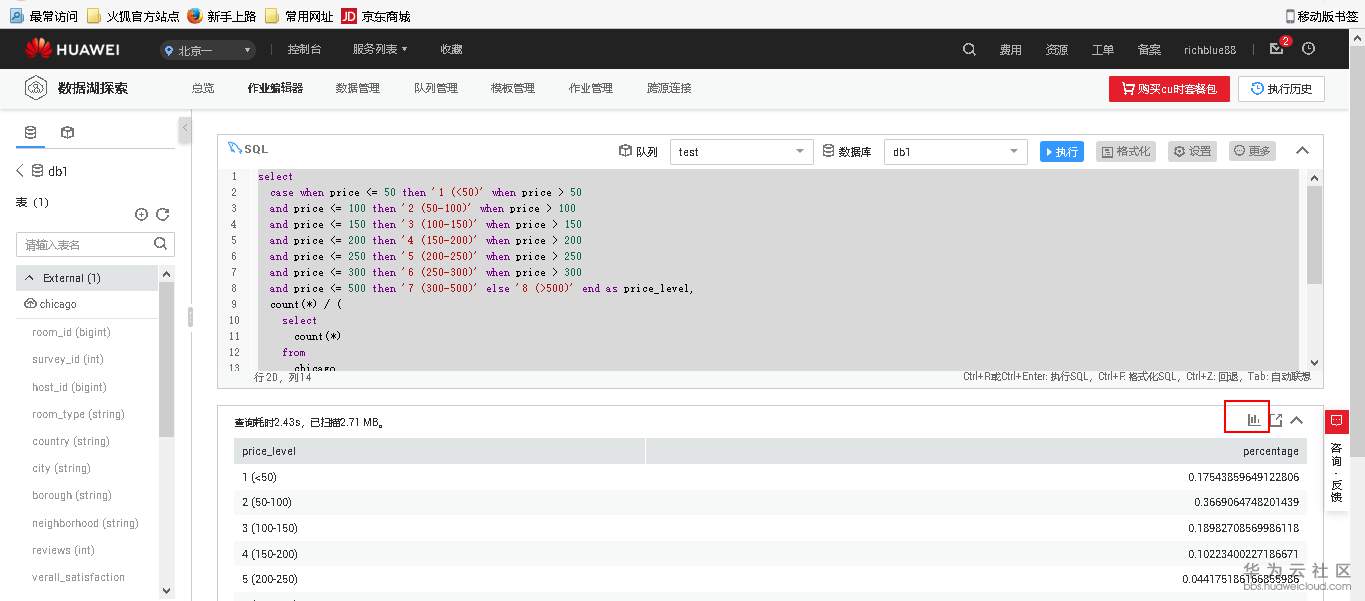The height and width of the screenshot is (601, 1365).
Task: Switch to the 作业管理 tab
Action: pyautogui.click(x=590, y=88)
